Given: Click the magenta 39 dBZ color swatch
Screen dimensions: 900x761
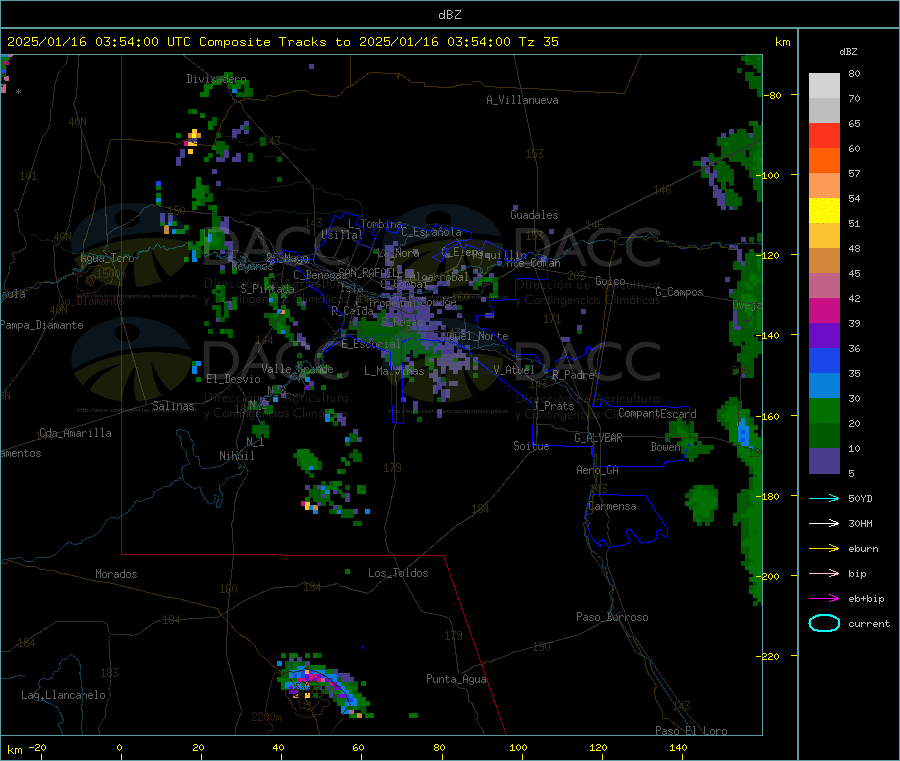Looking at the screenshot, I should [x=824, y=310].
